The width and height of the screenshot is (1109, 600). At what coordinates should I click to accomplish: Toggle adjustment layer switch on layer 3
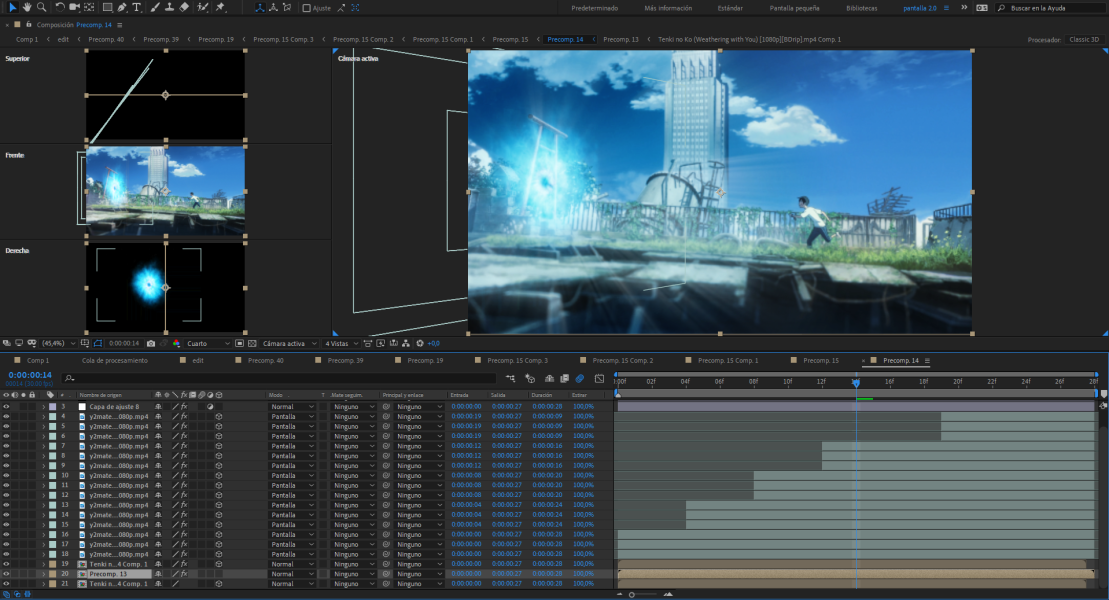pyautogui.click(x=210, y=407)
